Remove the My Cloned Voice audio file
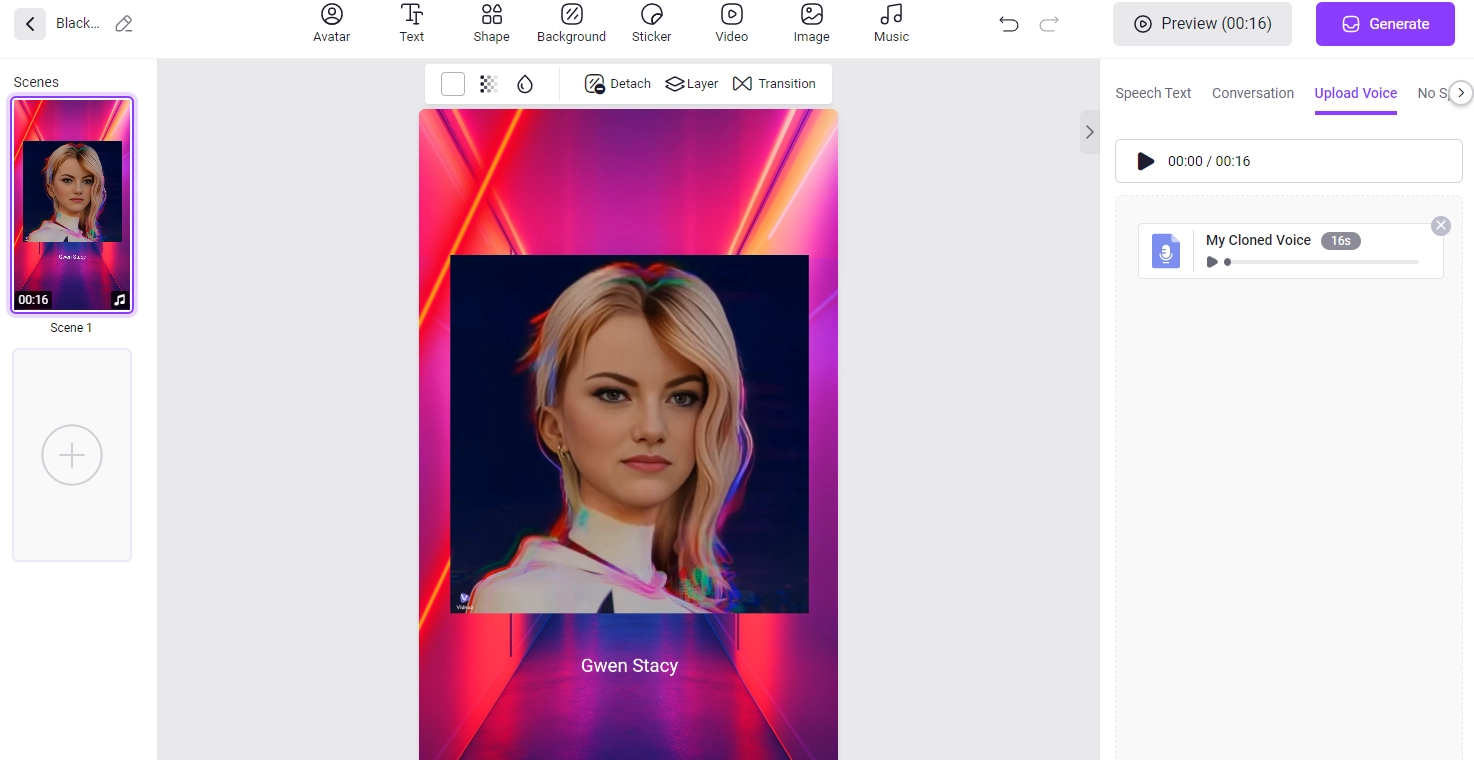 (x=1440, y=226)
